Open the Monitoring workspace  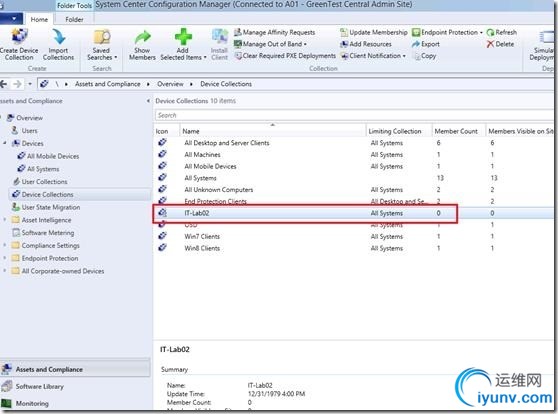(x=75, y=404)
